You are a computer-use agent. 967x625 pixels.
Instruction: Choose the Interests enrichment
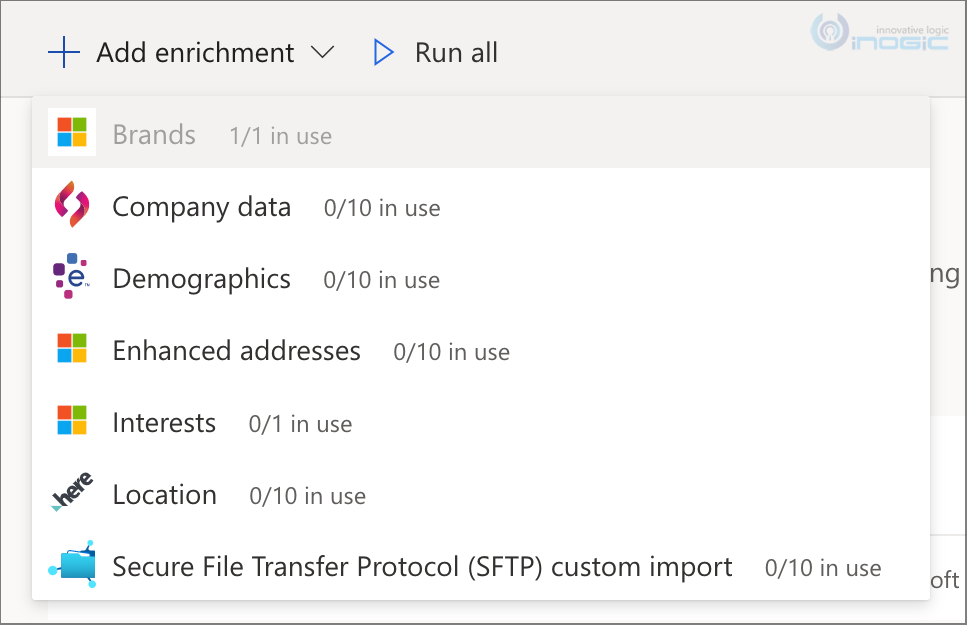[164, 423]
